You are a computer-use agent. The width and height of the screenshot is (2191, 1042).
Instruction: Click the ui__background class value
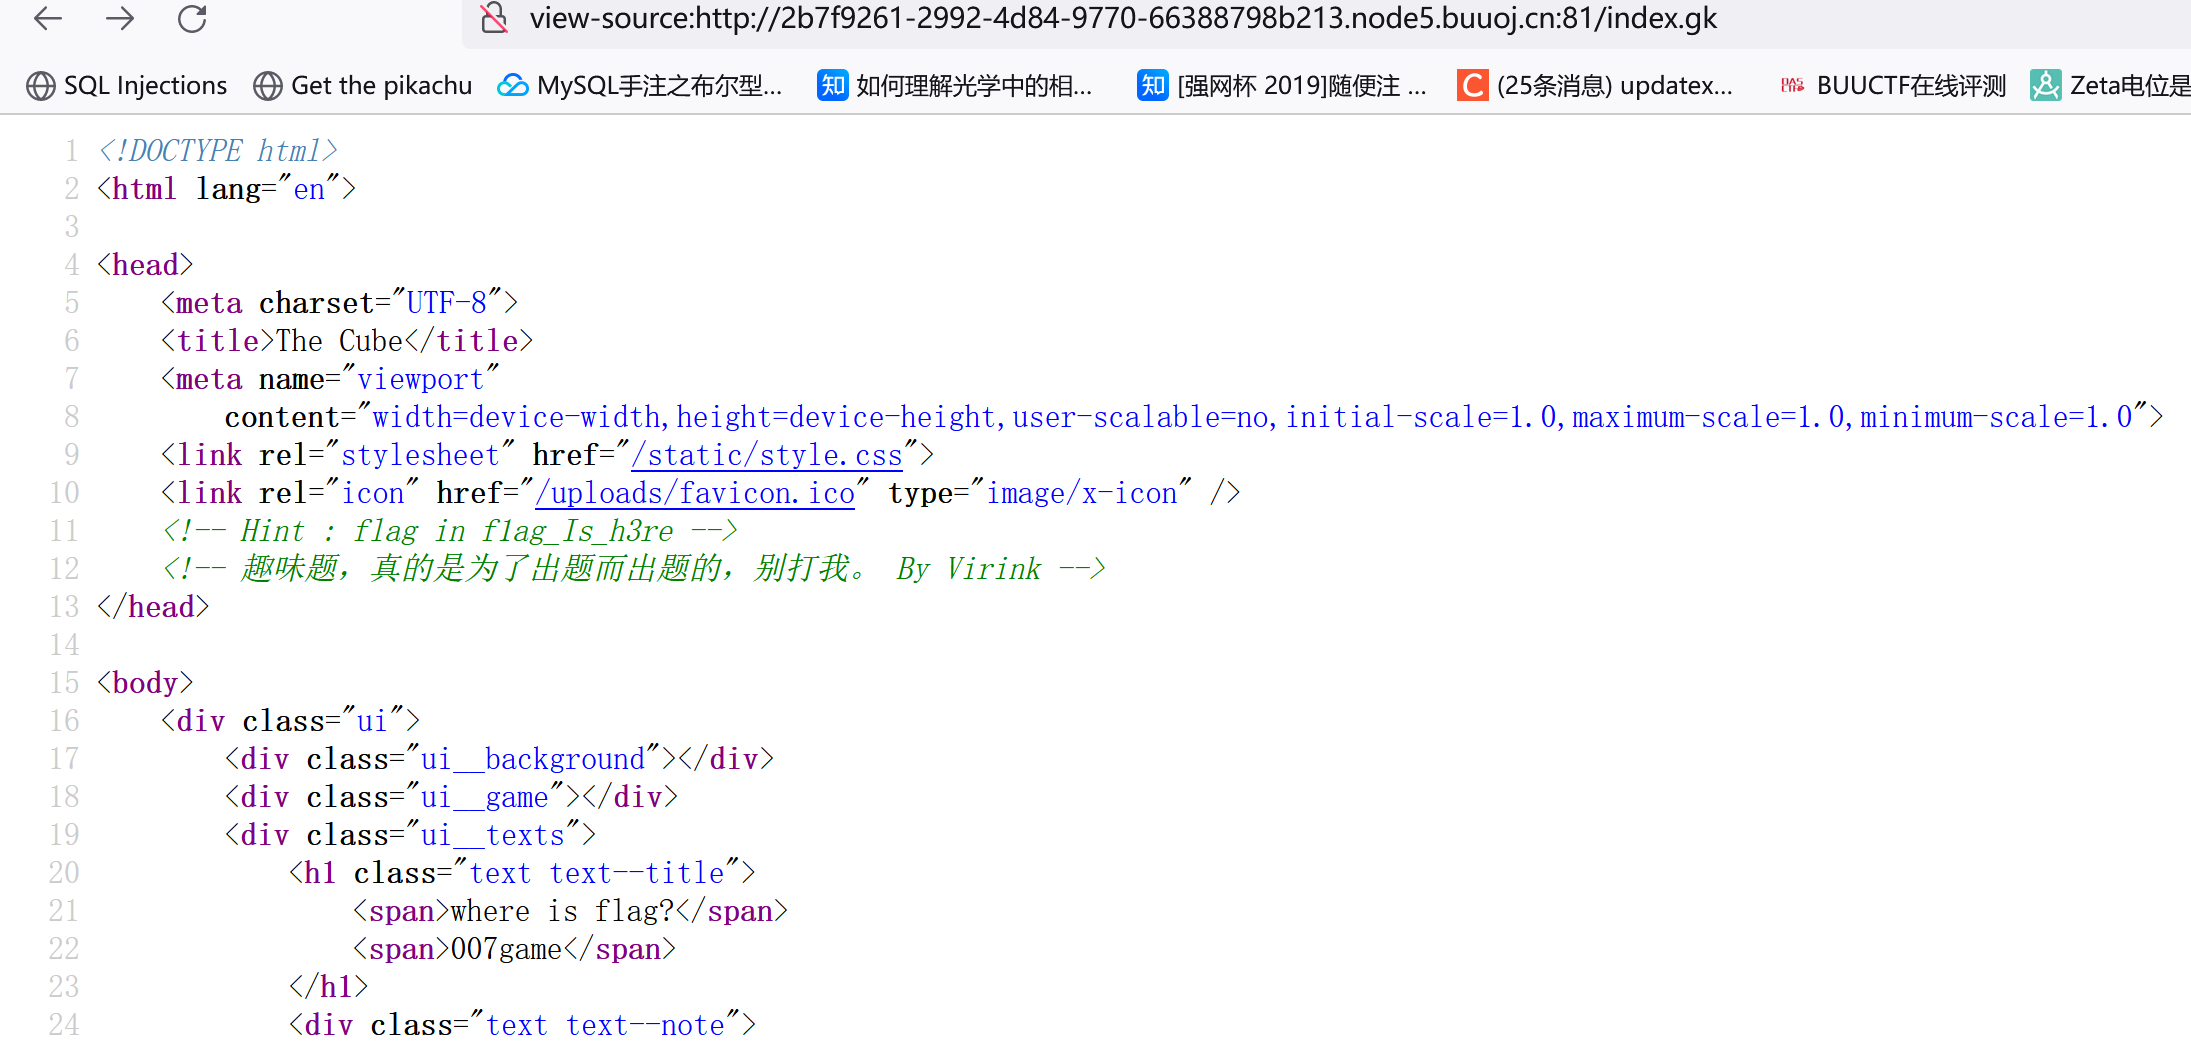tap(533, 759)
